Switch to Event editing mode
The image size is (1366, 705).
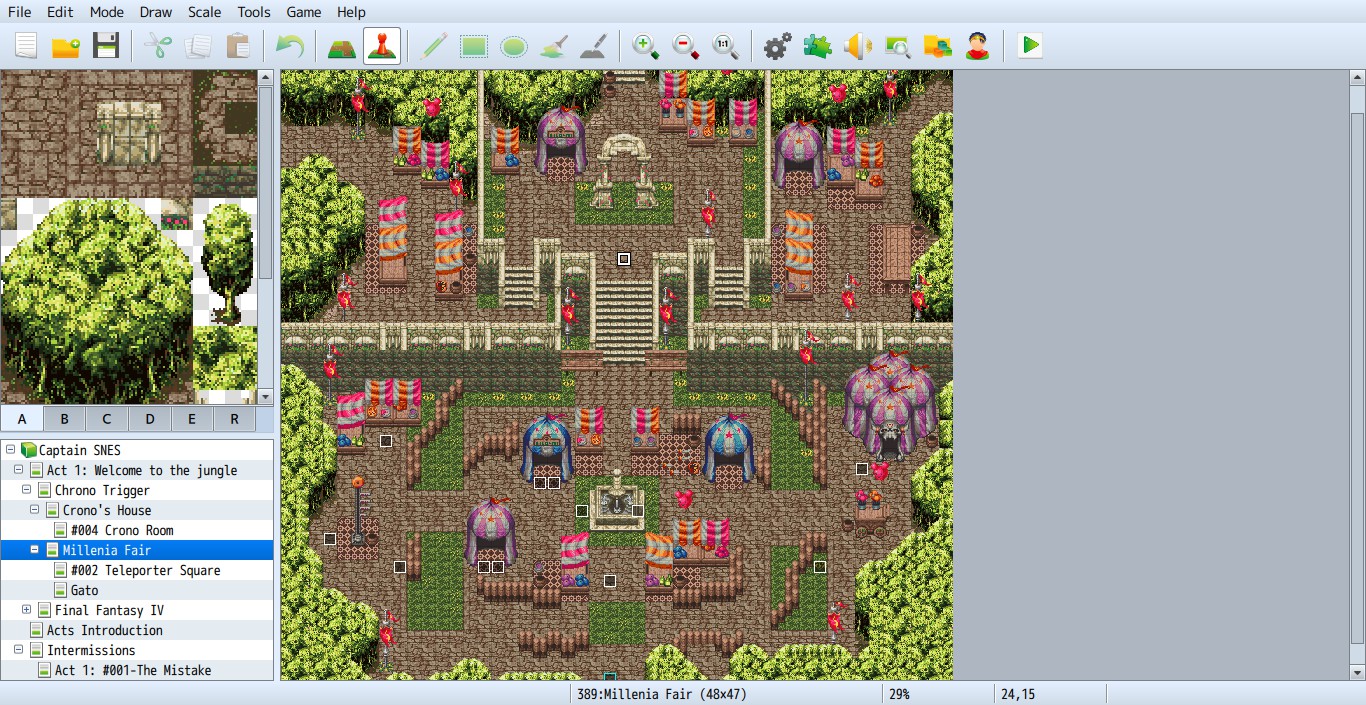tap(381, 46)
